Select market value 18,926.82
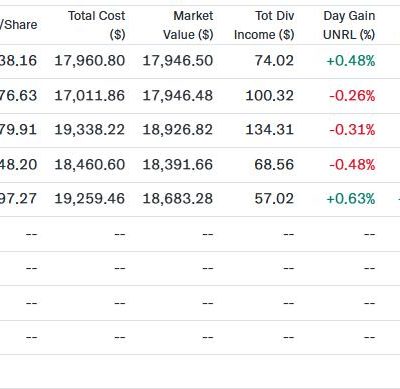Screen dimensions: 400x389 [x=178, y=130]
